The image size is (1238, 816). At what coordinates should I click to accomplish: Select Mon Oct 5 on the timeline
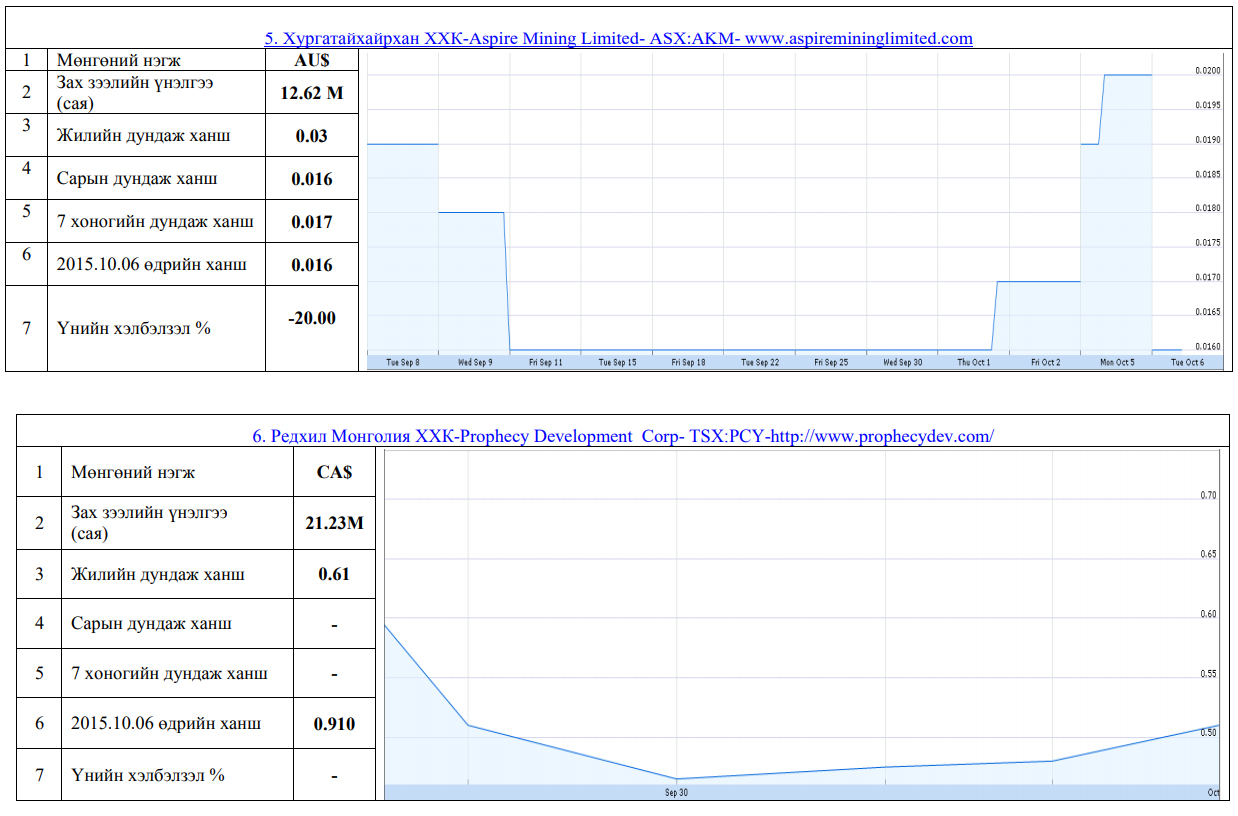(x=1117, y=362)
